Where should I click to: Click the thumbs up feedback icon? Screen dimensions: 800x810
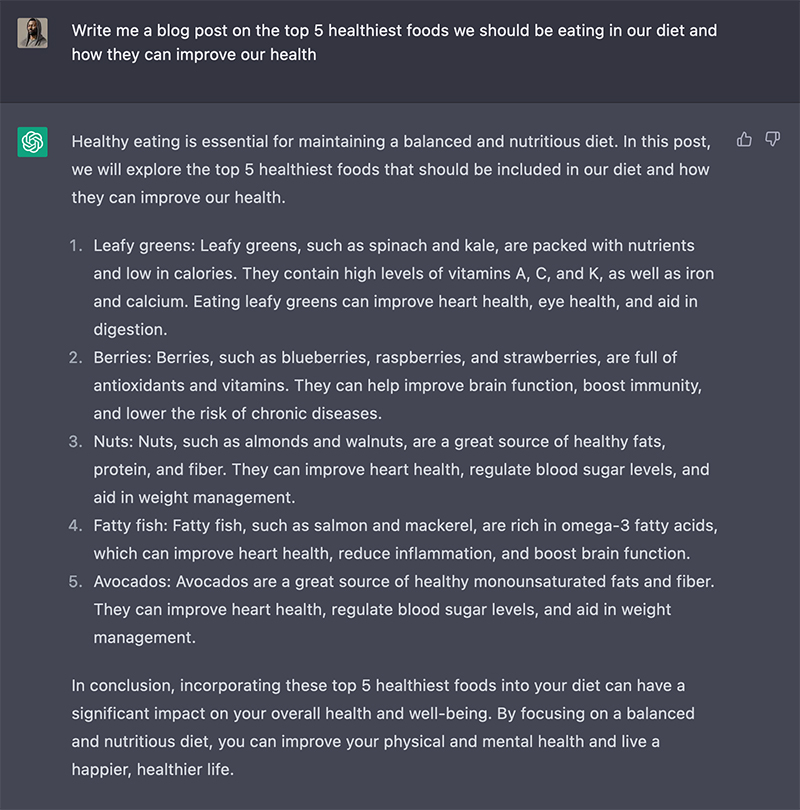[744, 139]
